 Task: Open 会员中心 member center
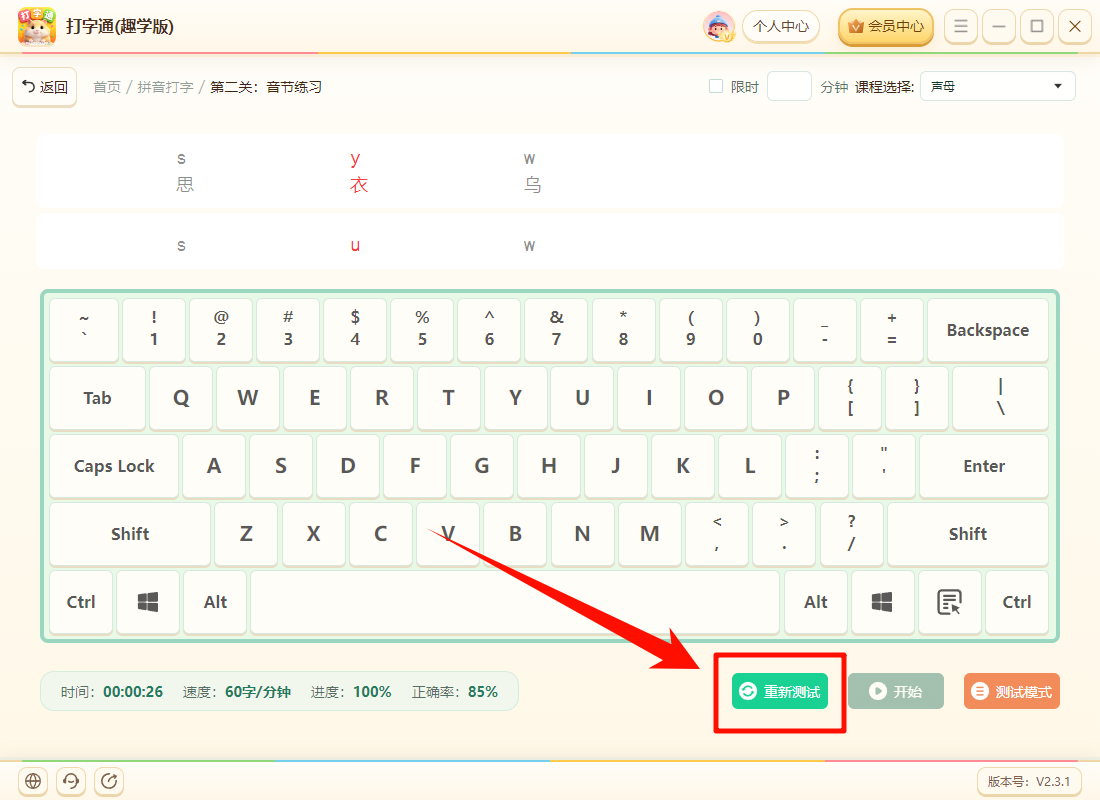pyautogui.click(x=886, y=27)
